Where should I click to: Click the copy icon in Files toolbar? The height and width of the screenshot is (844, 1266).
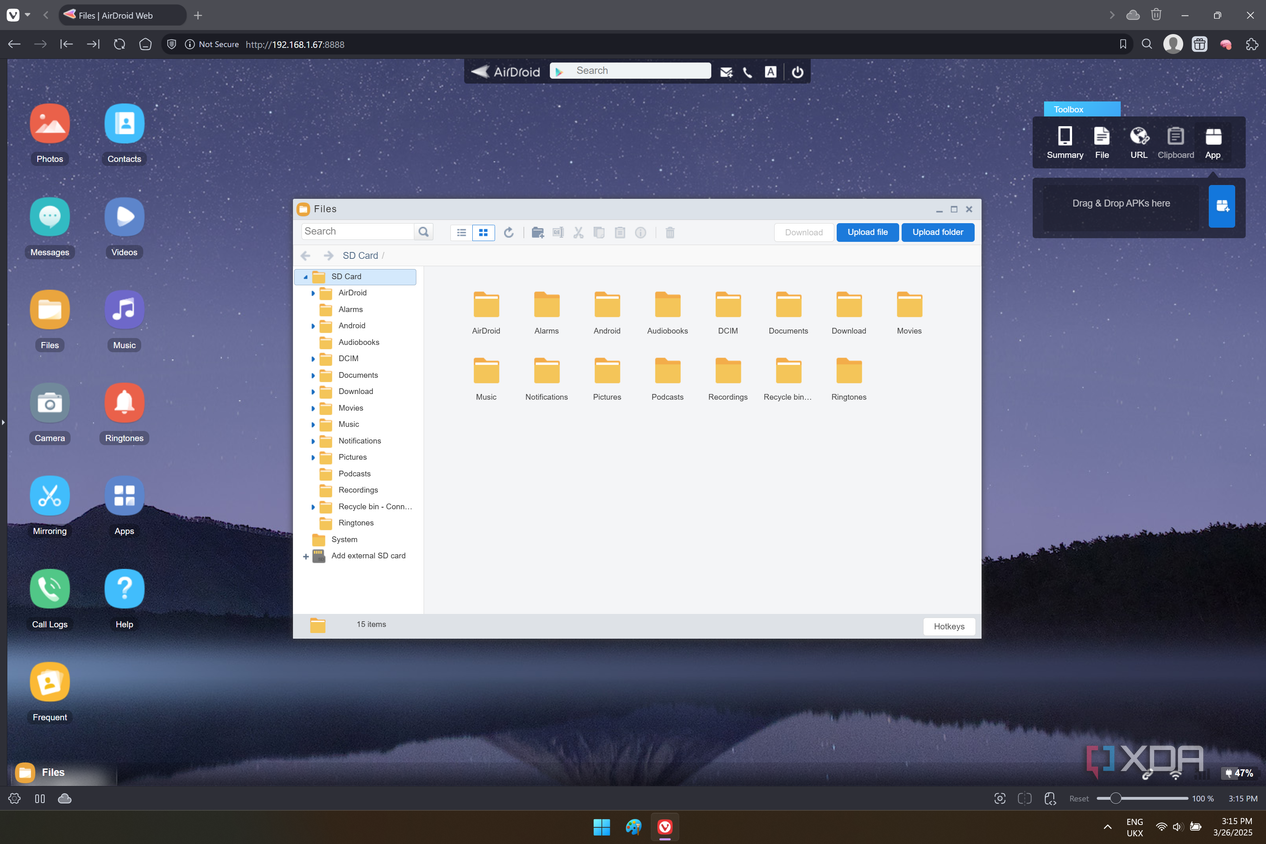tap(599, 232)
